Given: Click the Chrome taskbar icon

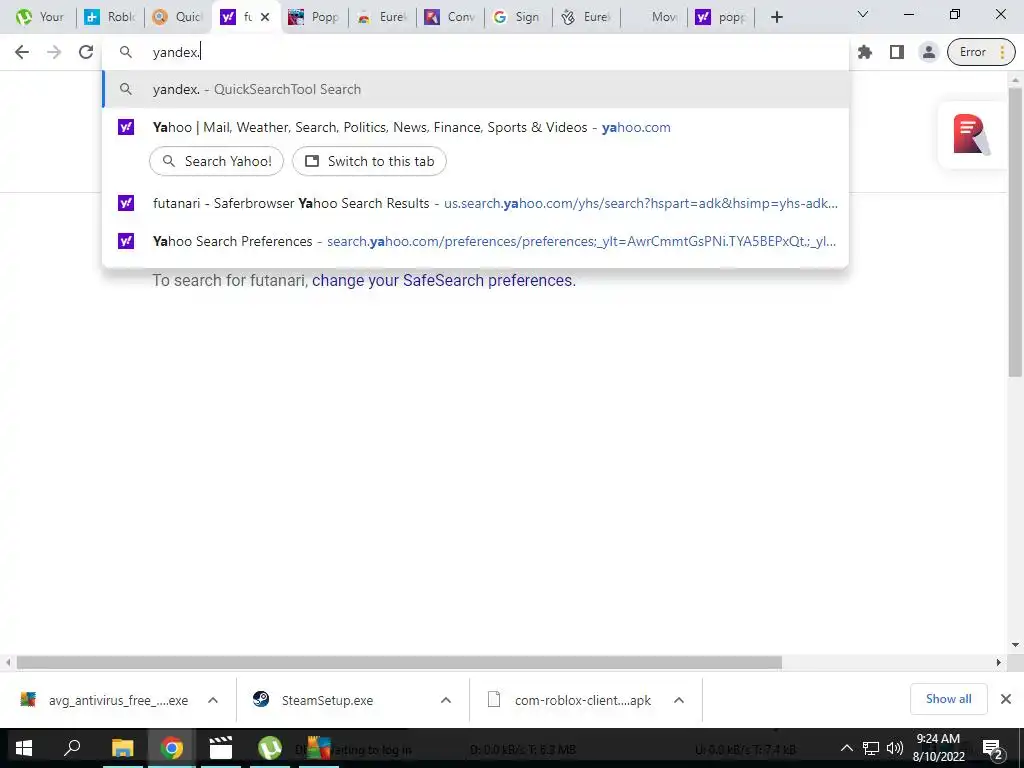Looking at the screenshot, I should click(172, 748).
